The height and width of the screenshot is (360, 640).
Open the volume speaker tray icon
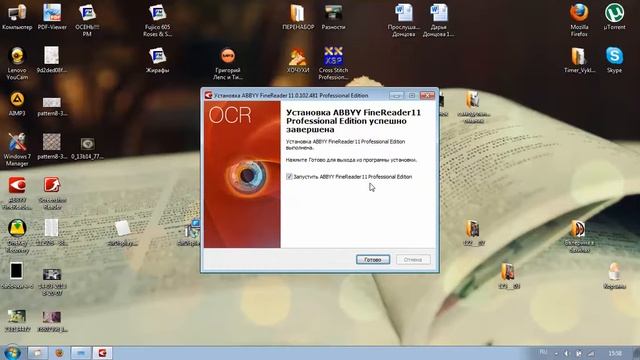[x=567, y=353]
